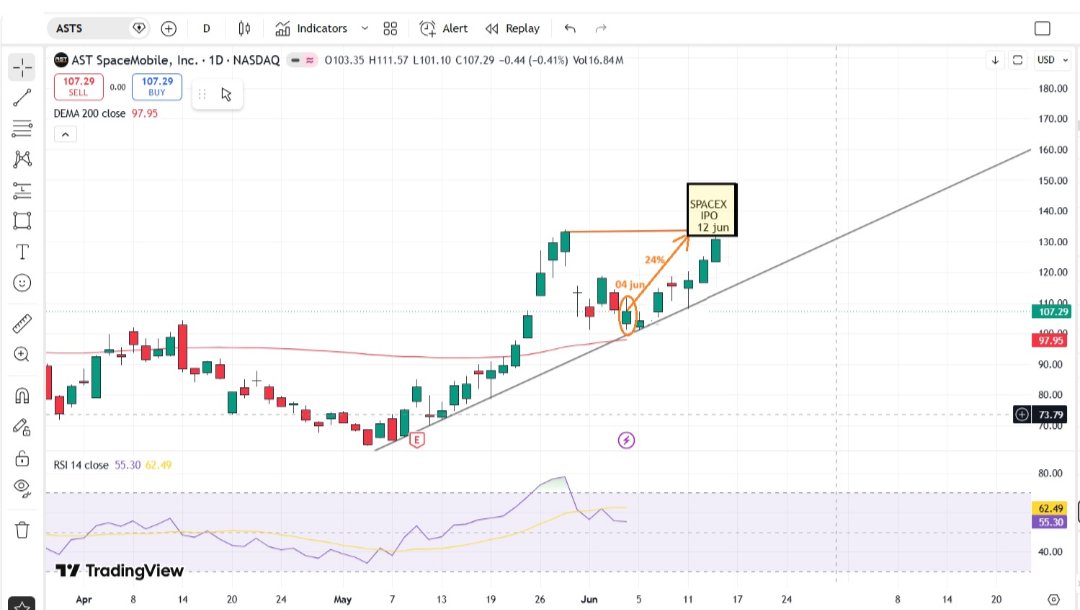Redo the last chart action
The width and height of the screenshot is (1080, 610).
601,28
